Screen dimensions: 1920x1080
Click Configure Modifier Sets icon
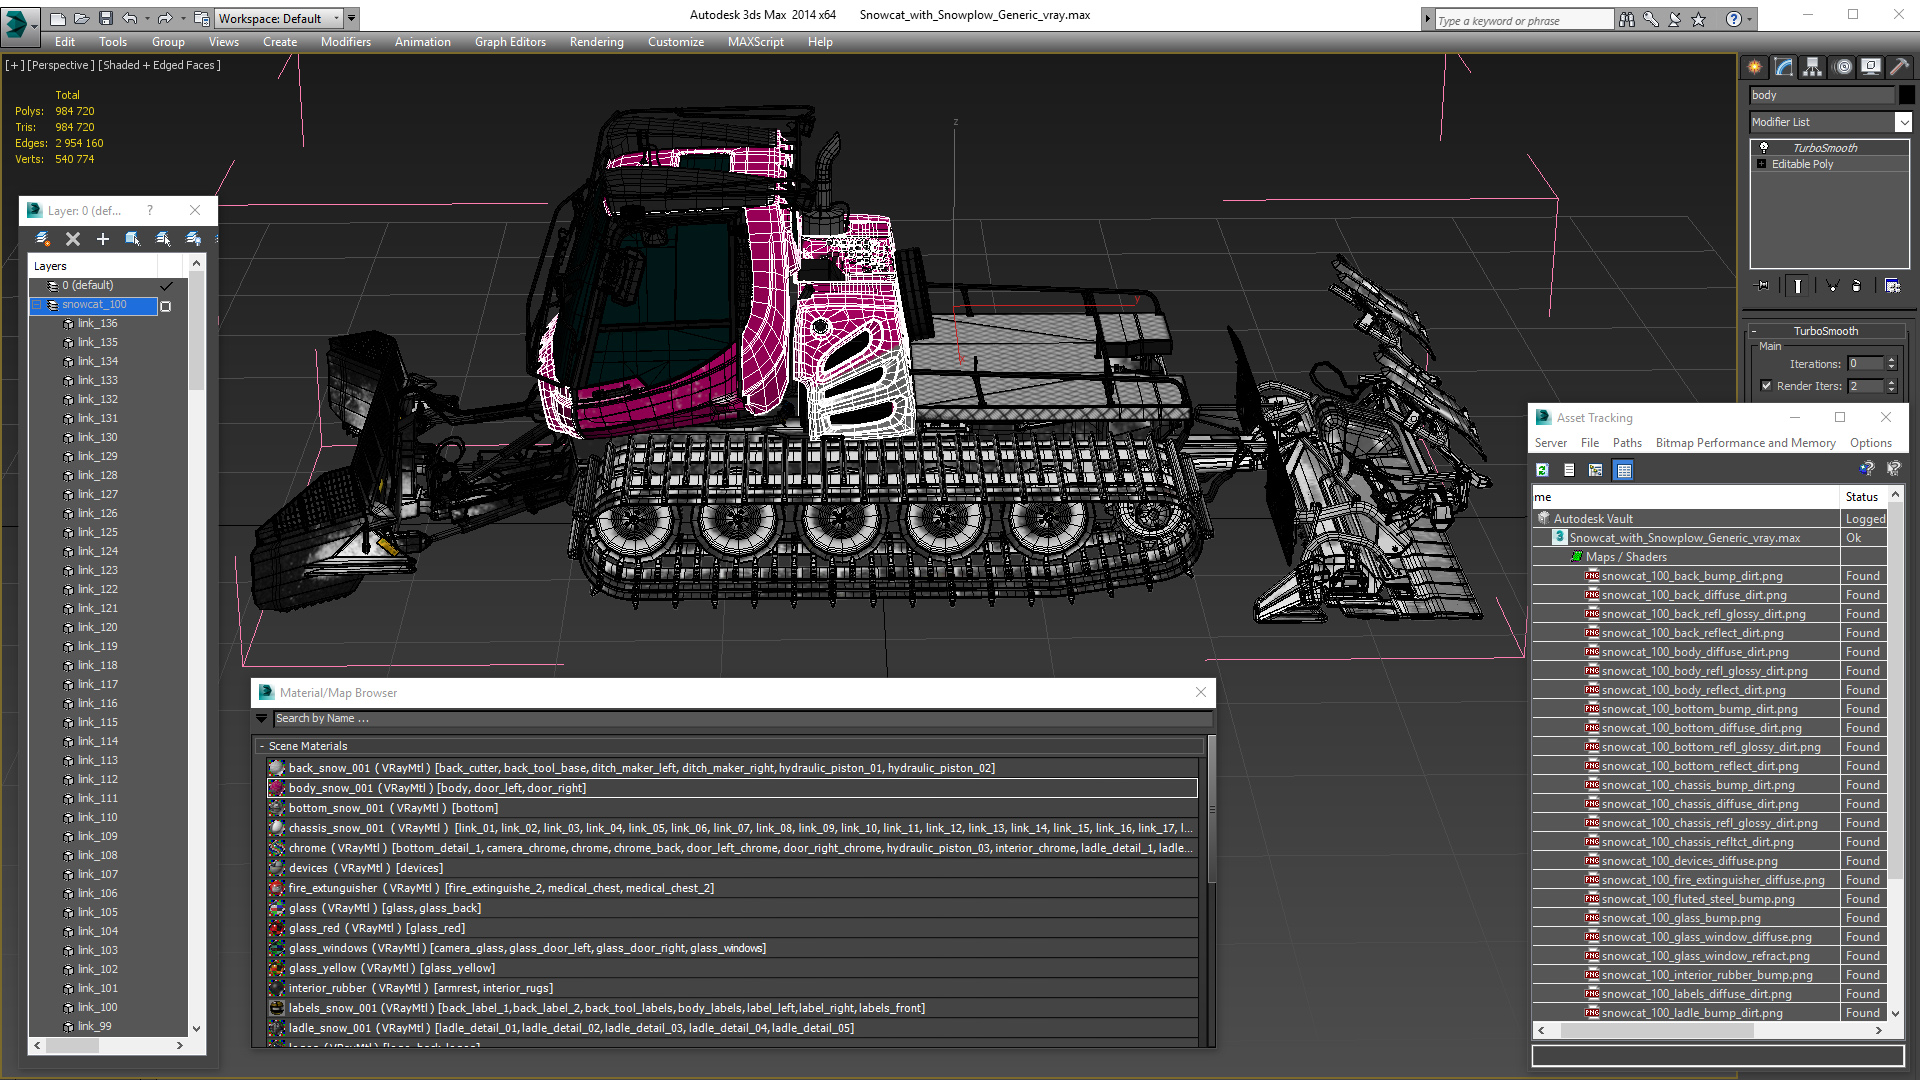coord(1892,286)
